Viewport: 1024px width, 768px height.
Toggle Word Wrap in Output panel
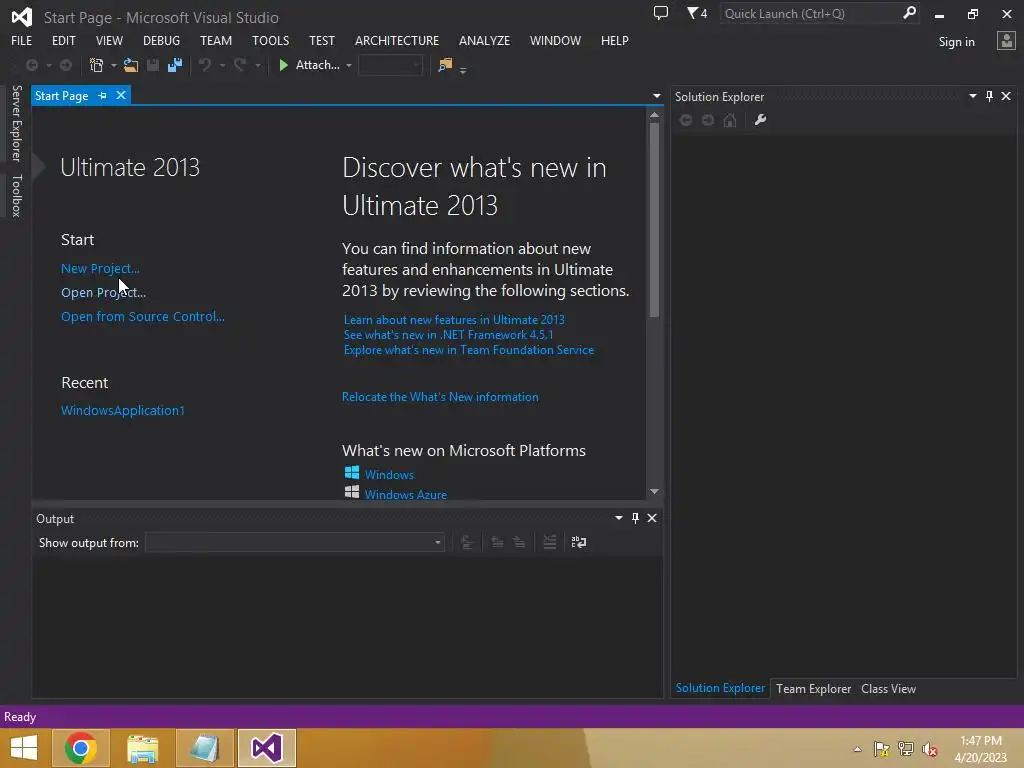(579, 543)
